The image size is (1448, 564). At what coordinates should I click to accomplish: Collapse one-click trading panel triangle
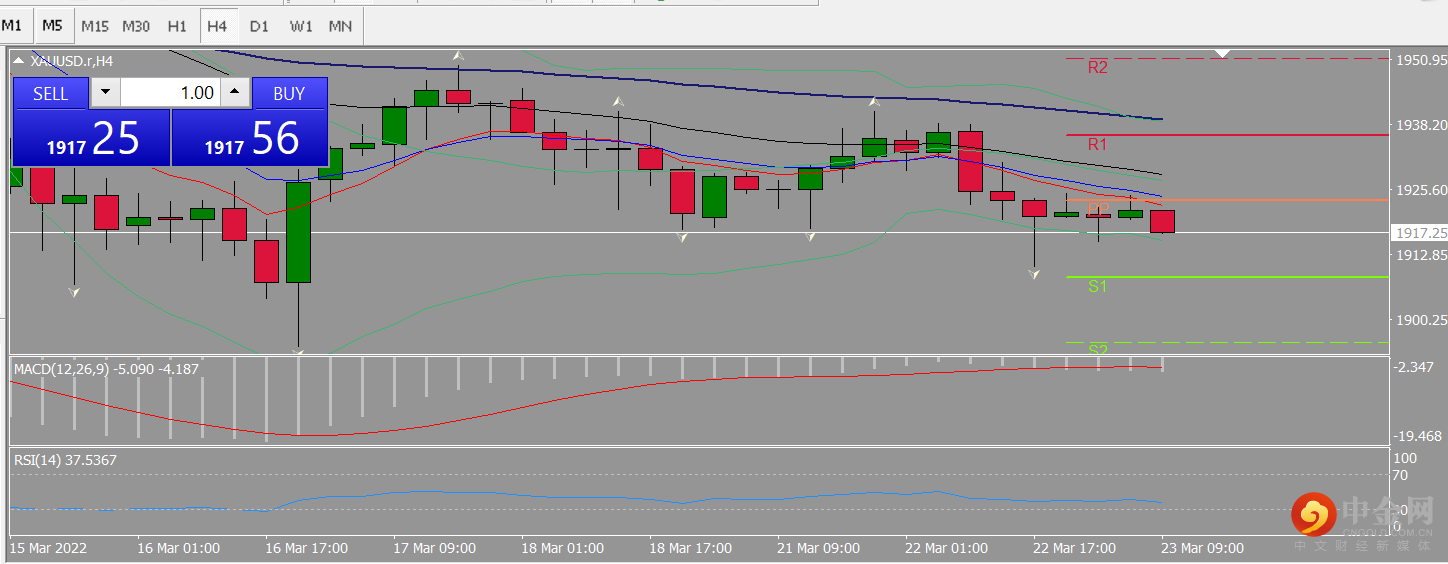[19, 61]
